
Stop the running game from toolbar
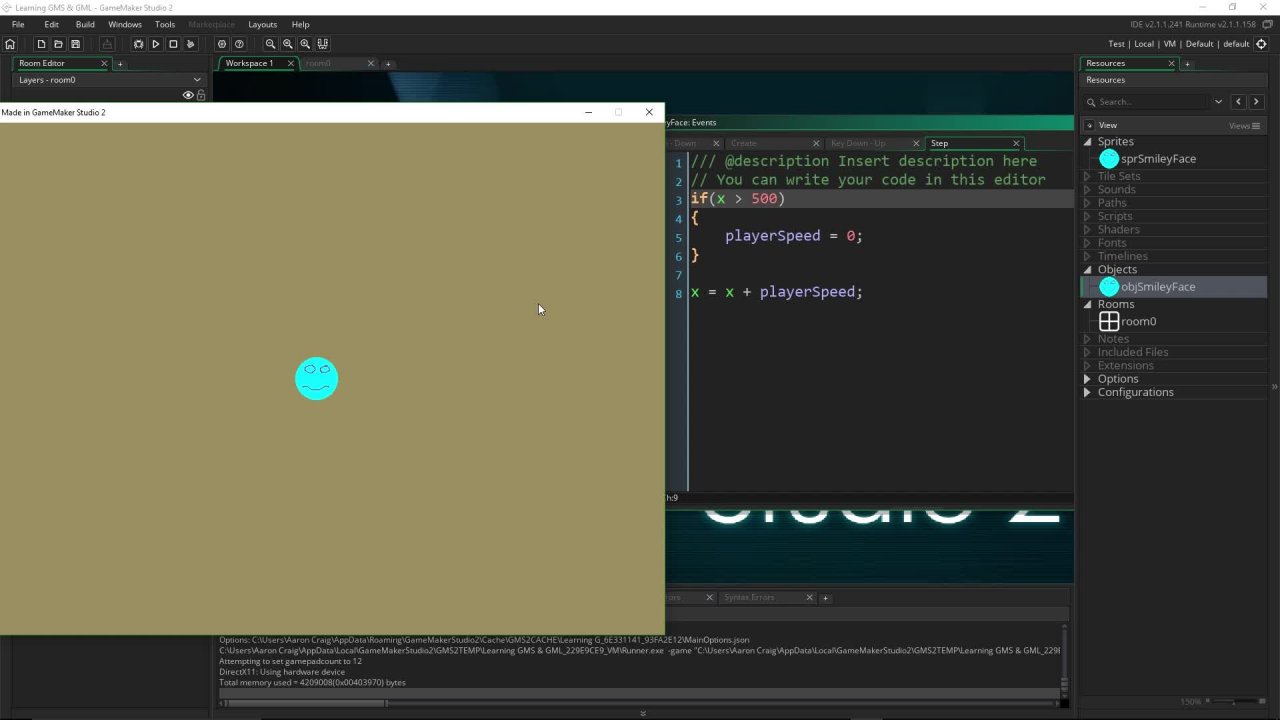pyautogui.click(x=173, y=44)
